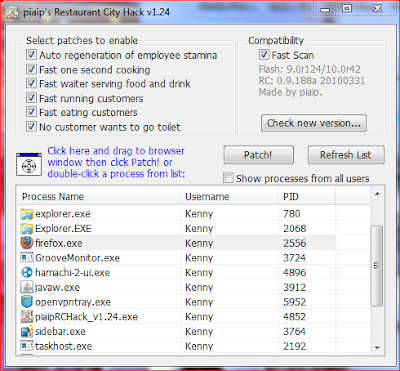This screenshot has width=400, height=371.
Task: Select openvpntray.exe in the process list
Action: [73, 302]
